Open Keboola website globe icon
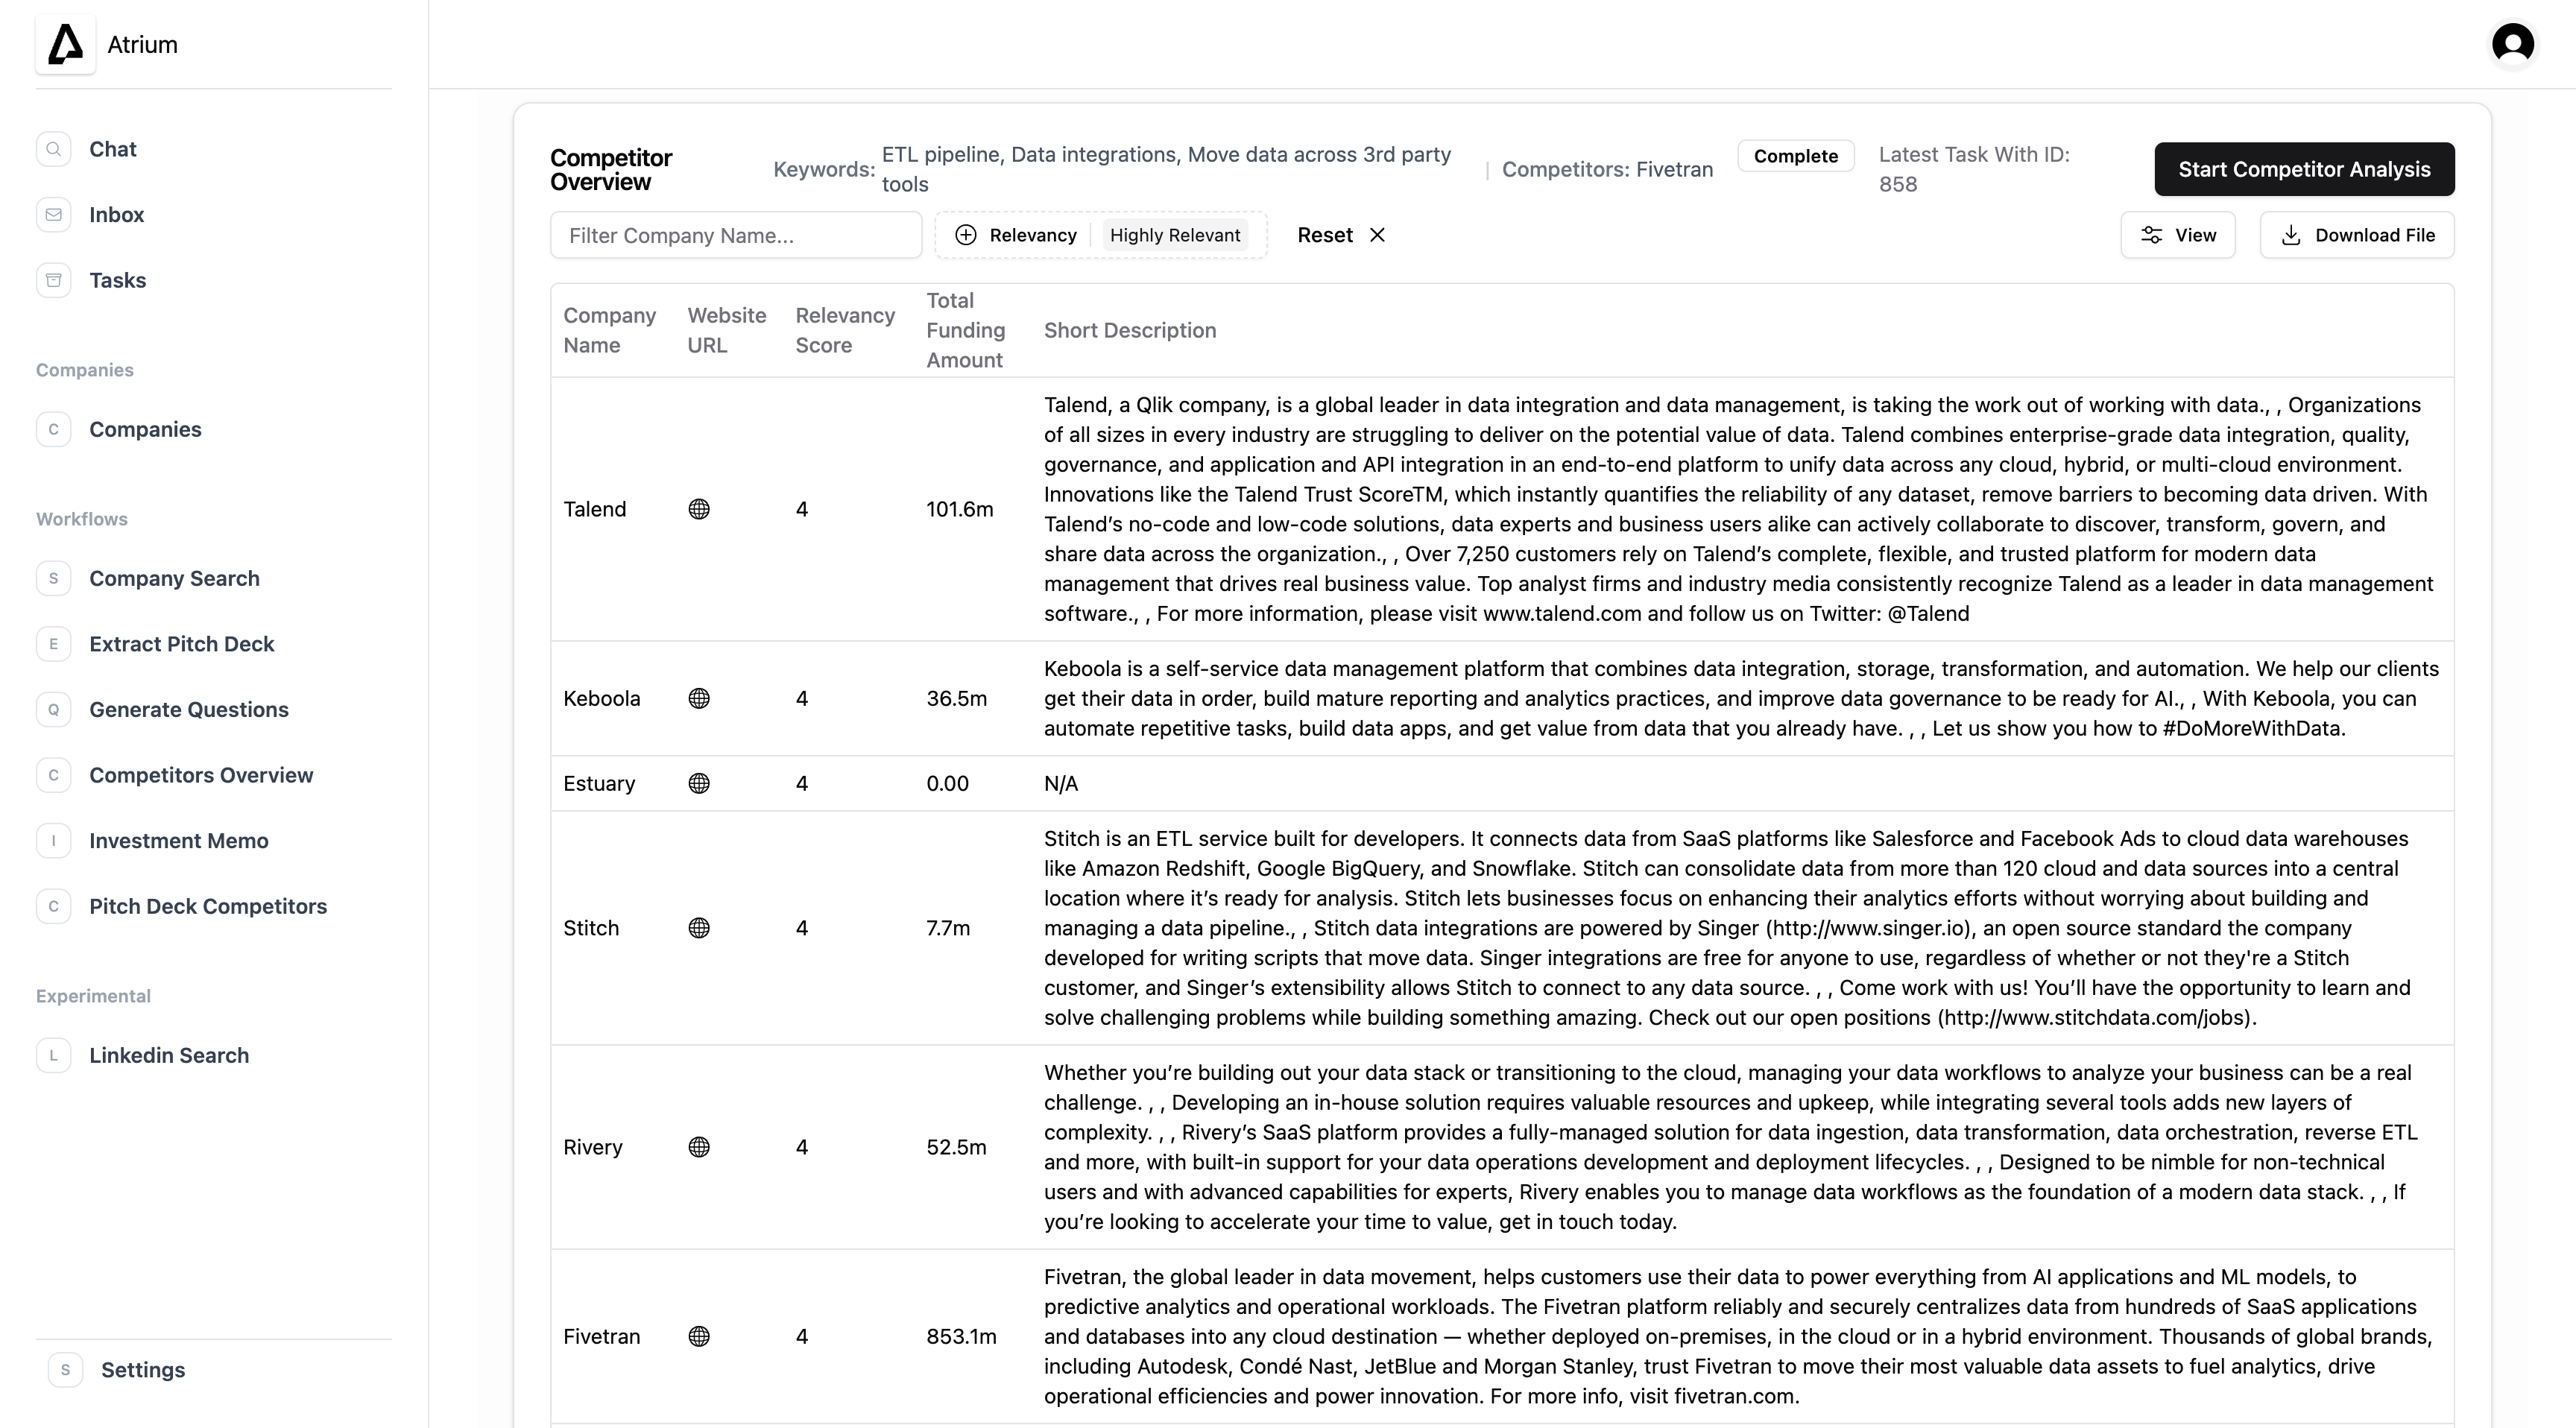This screenshot has width=2576, height=1428. pos(699,698)
